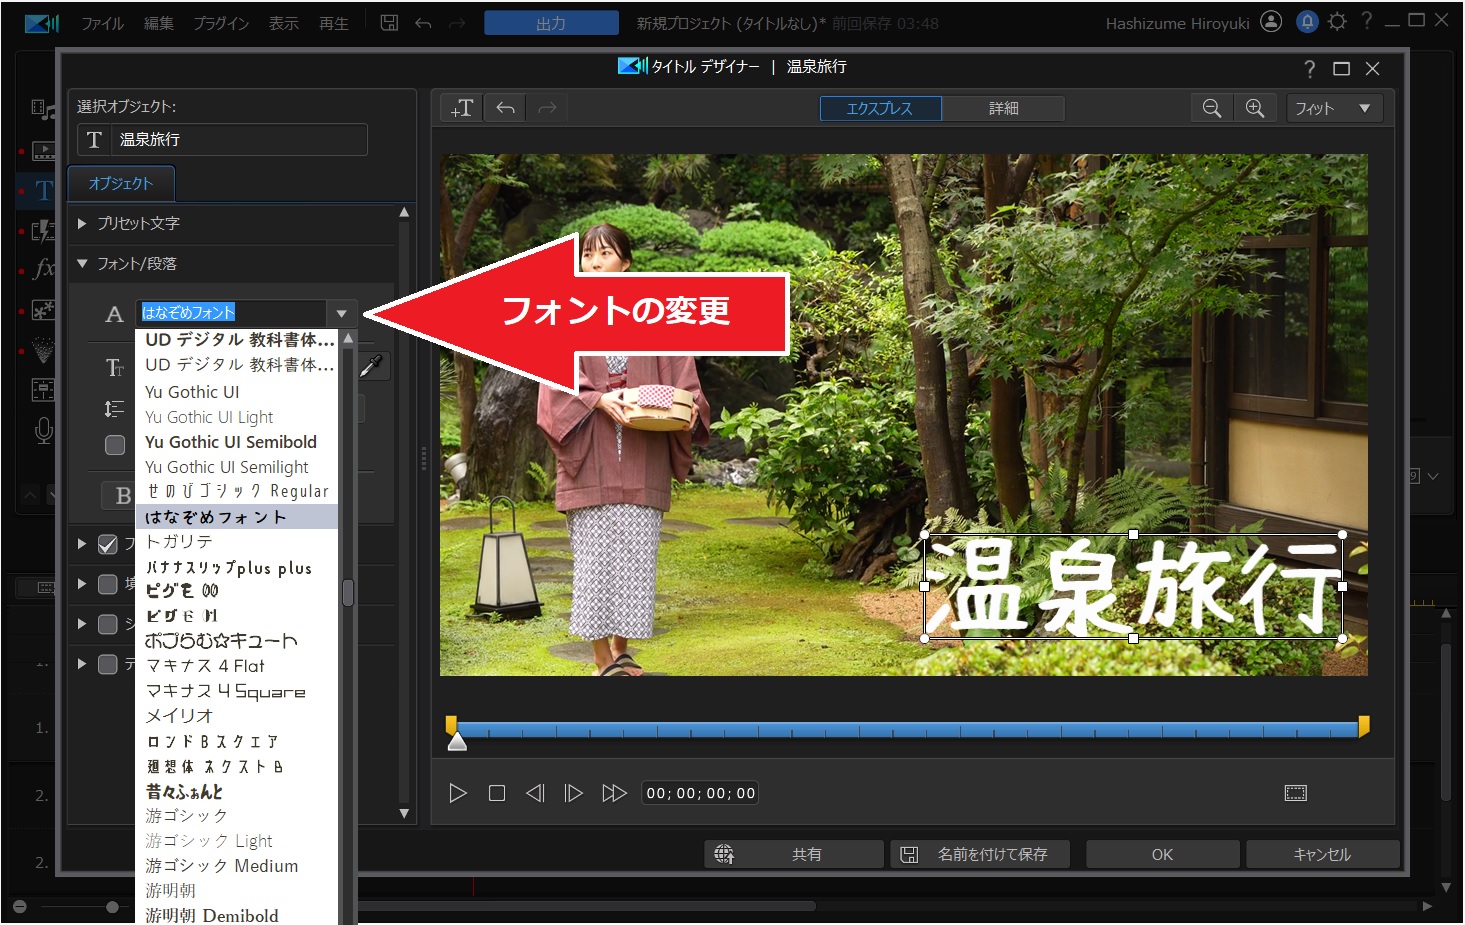The image size is (1465, 925).
Task: Open the microphone voice-over room in the sidebar
Action: pos(43,431)
